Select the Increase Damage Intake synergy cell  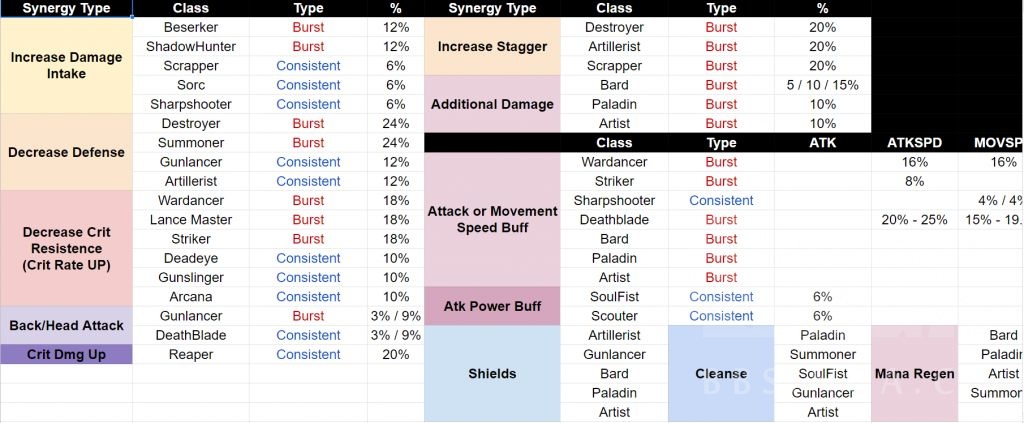click(x=66, y=66)
